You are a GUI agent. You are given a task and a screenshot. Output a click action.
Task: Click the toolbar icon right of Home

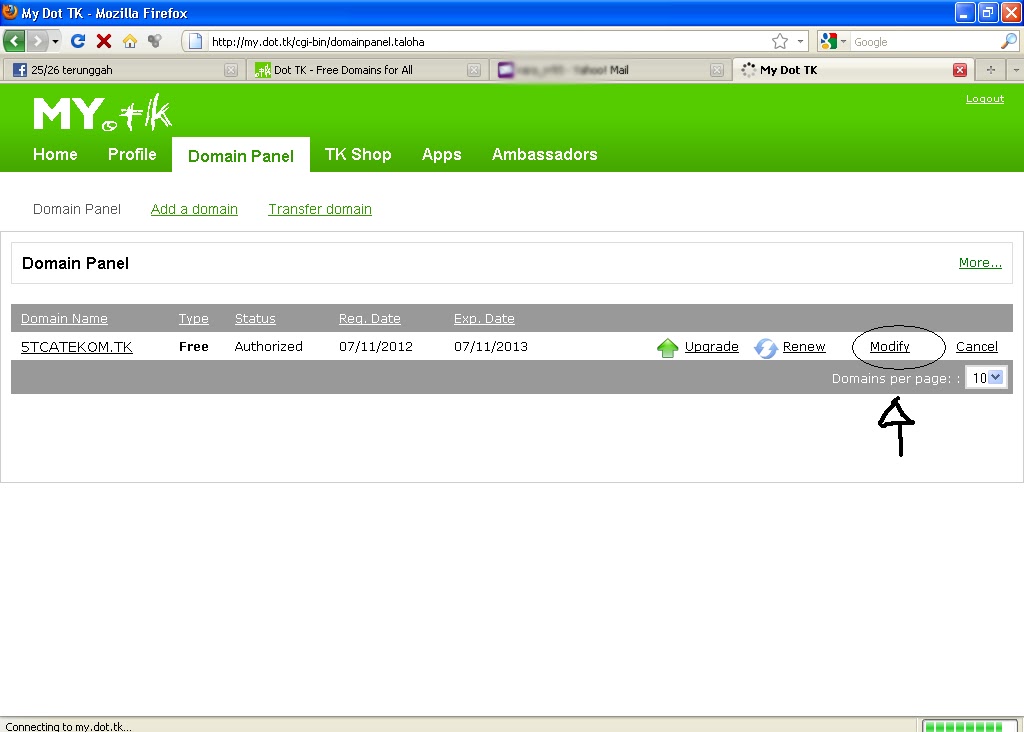[x=155, y=41]
